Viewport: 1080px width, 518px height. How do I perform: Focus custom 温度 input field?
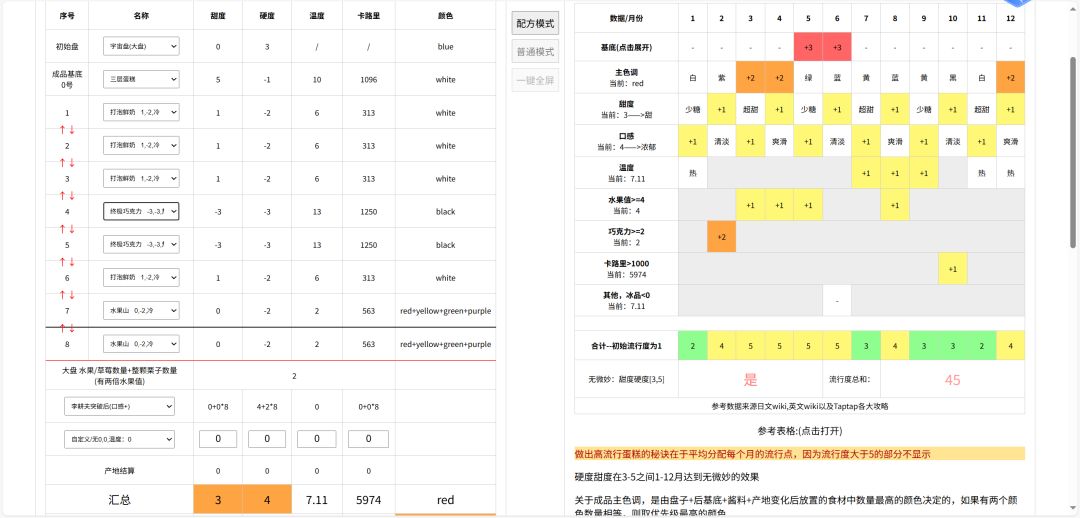317,439
